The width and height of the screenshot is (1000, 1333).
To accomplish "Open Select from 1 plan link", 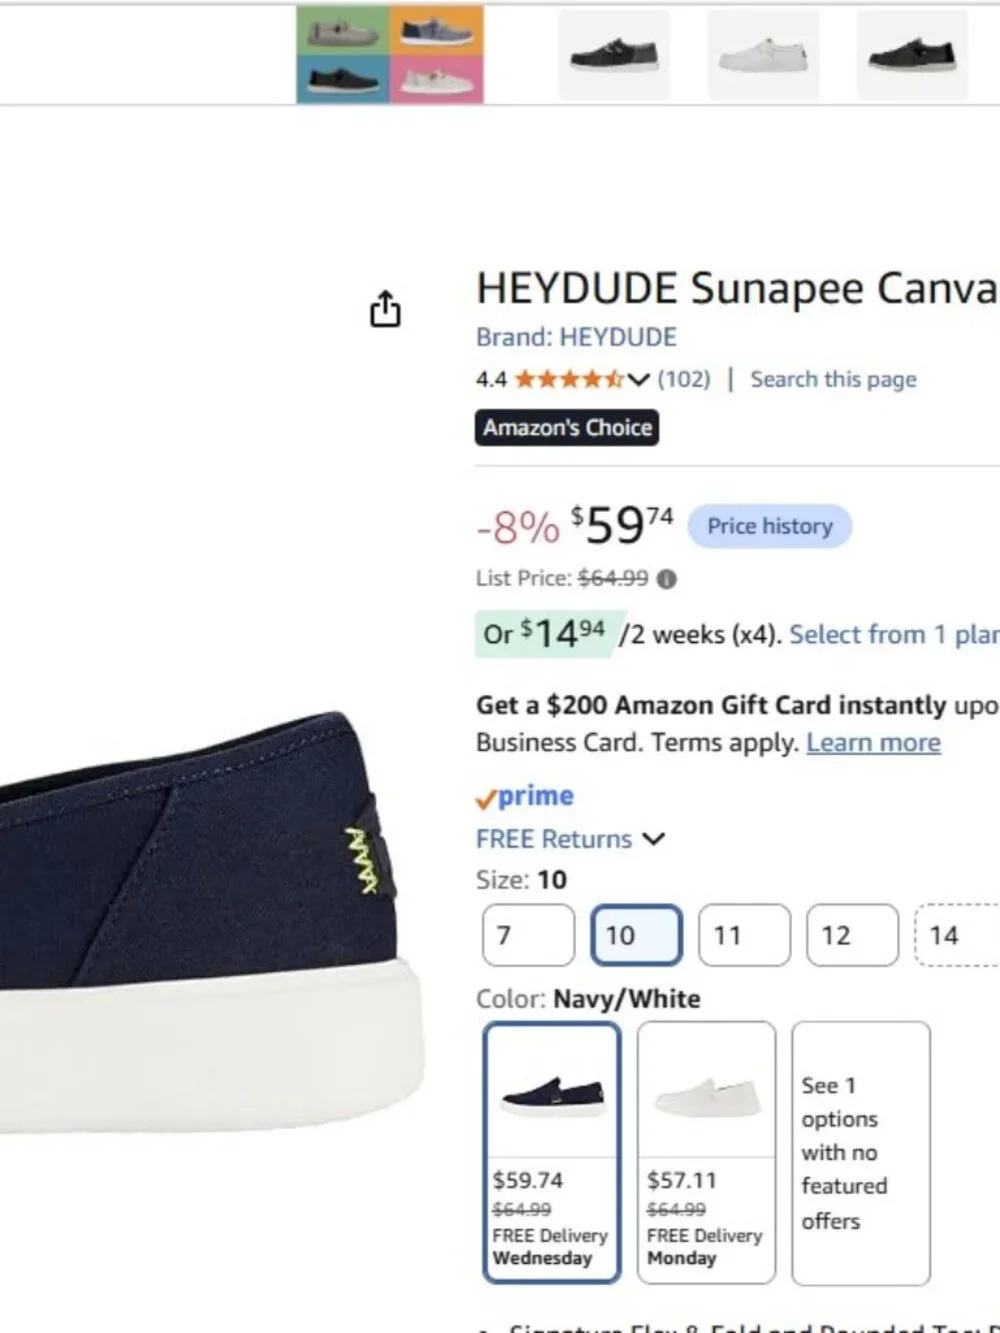I will (894, 635).
